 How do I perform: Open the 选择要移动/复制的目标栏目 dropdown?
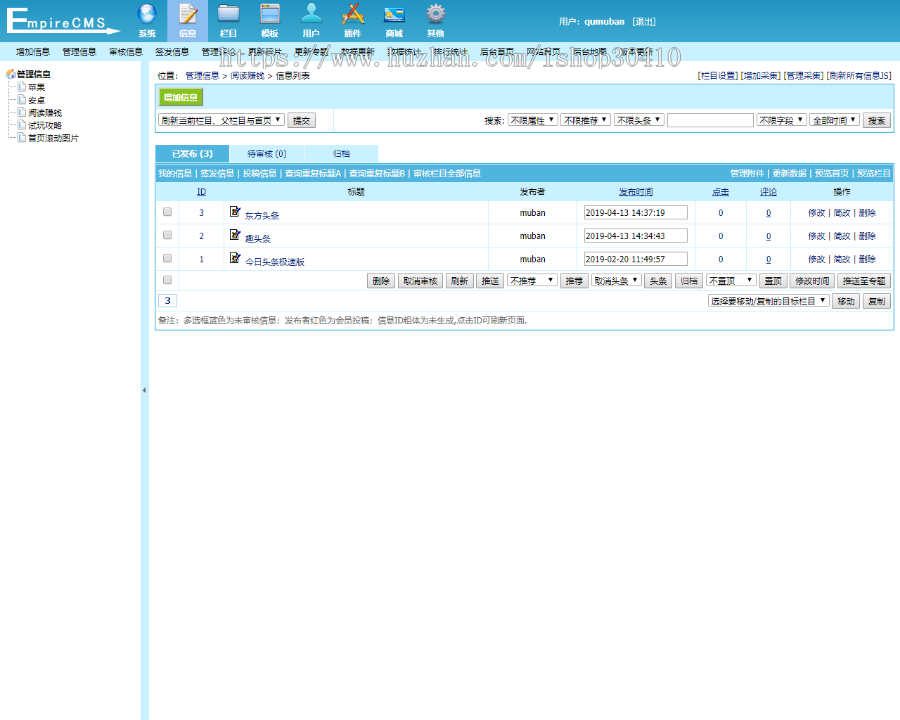pos(769,301)
